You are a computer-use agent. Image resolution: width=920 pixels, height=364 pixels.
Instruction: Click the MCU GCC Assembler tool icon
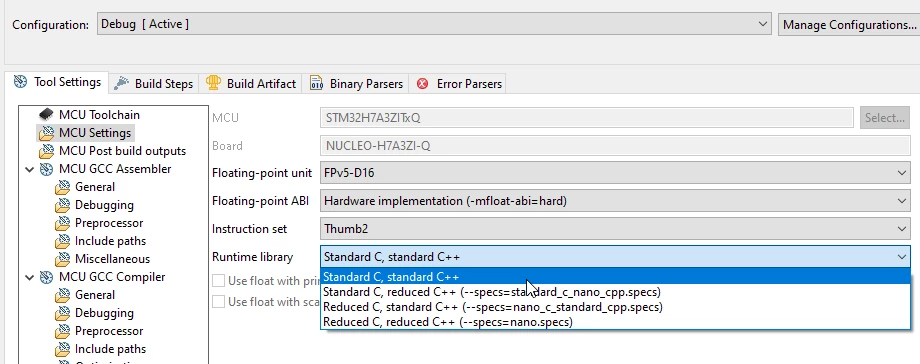(x=46, y=169)
